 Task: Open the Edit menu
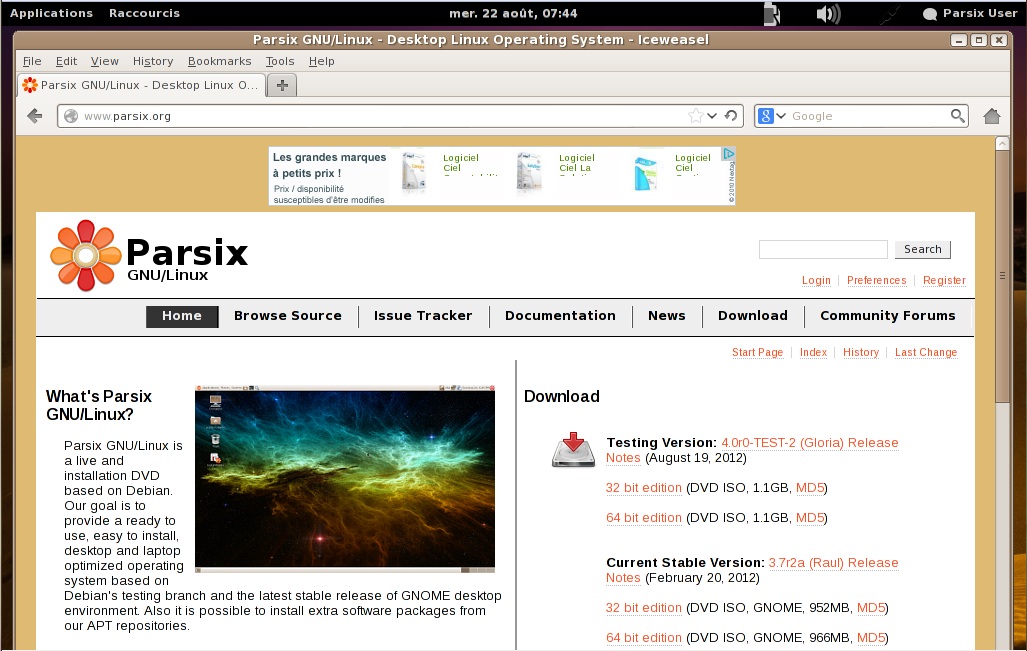coord(66,61)
